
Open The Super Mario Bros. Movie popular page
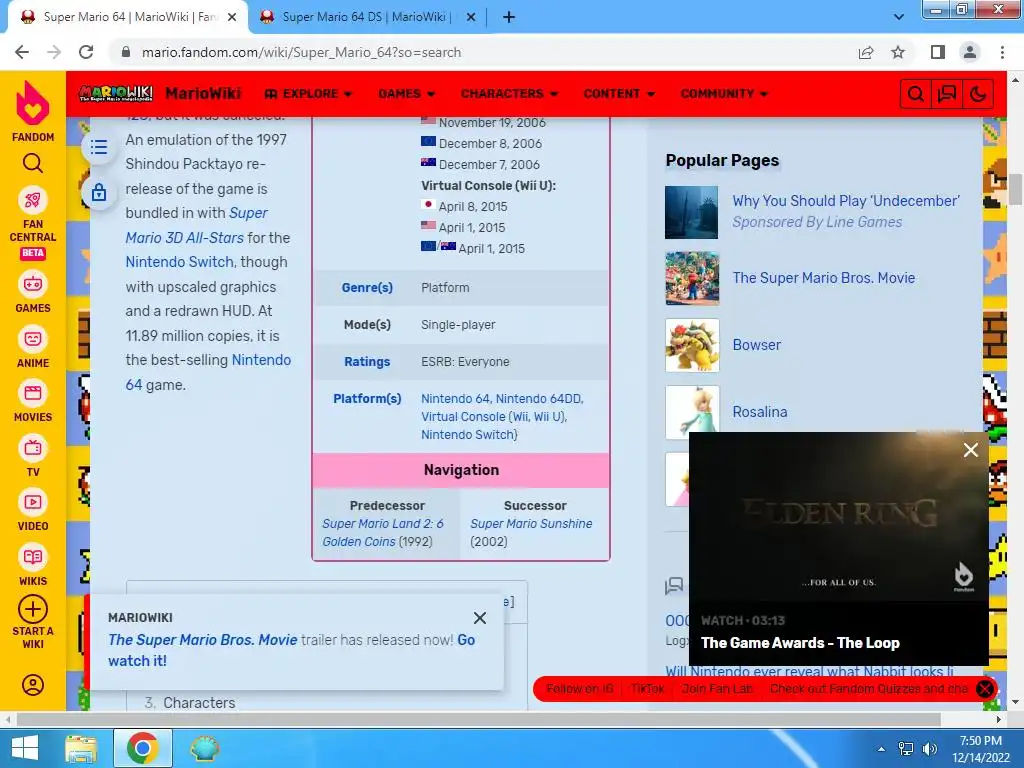(x=824, y=278)
